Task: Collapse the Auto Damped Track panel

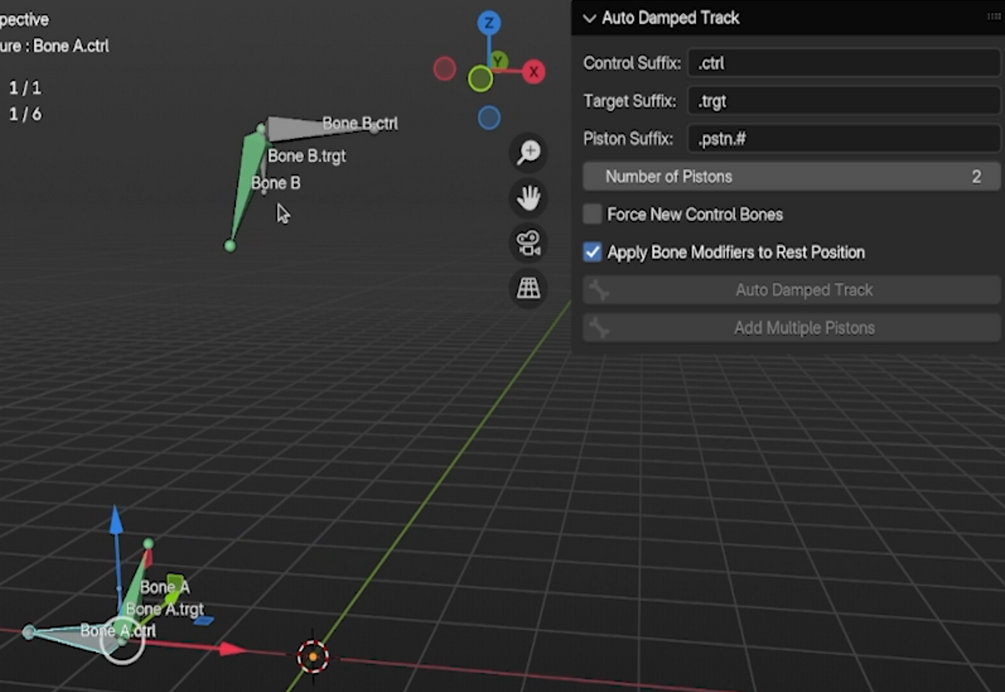Action: [589, 18]
